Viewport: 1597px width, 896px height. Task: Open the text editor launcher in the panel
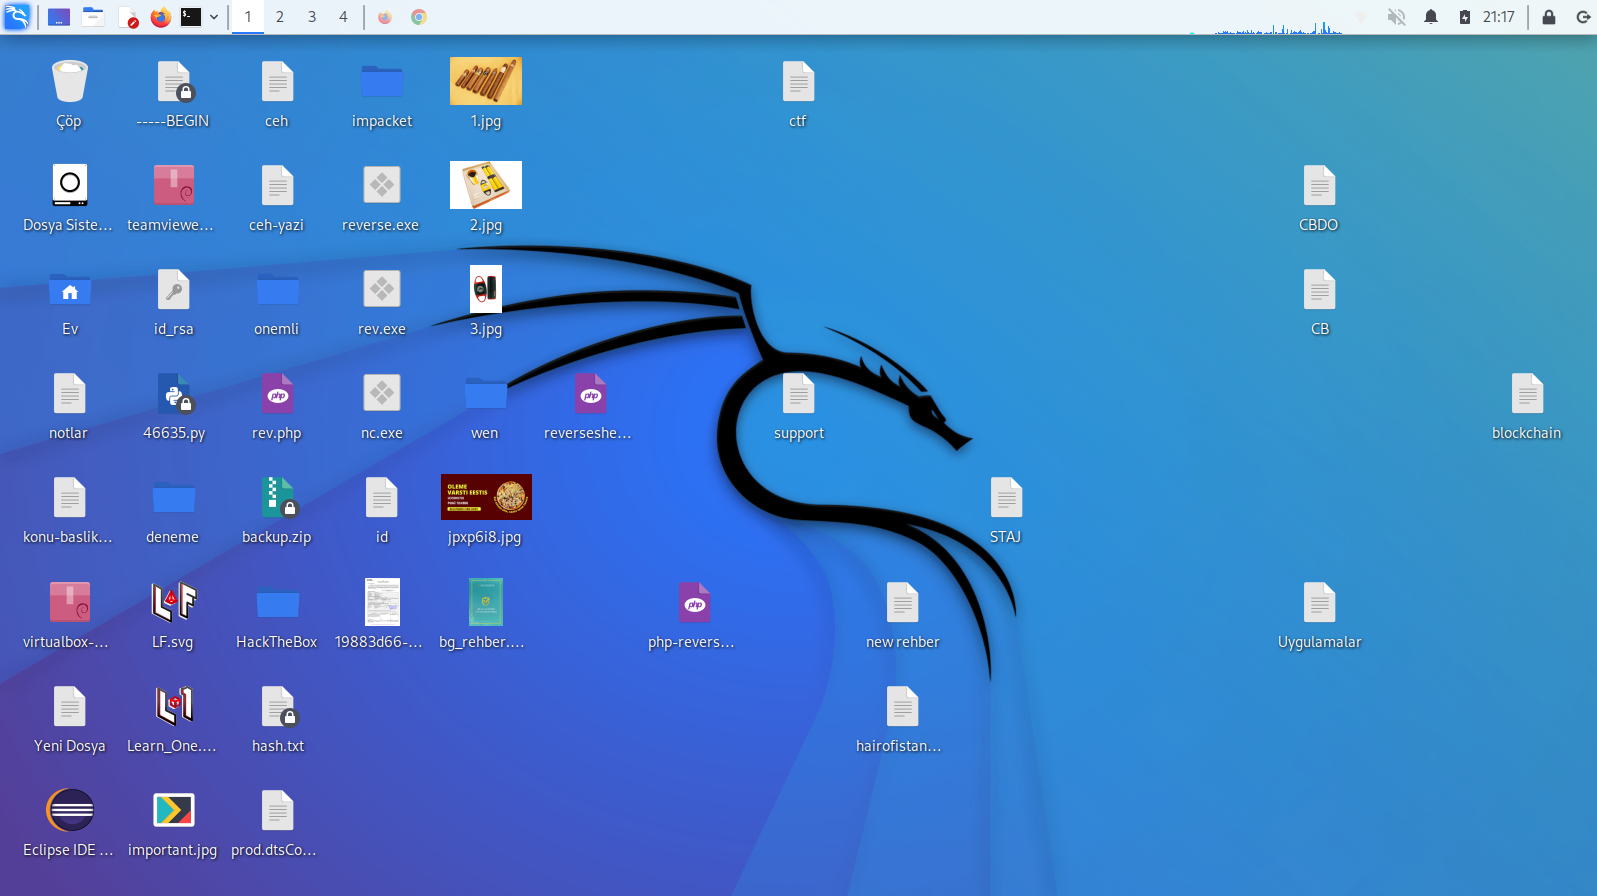click(127, 17)
